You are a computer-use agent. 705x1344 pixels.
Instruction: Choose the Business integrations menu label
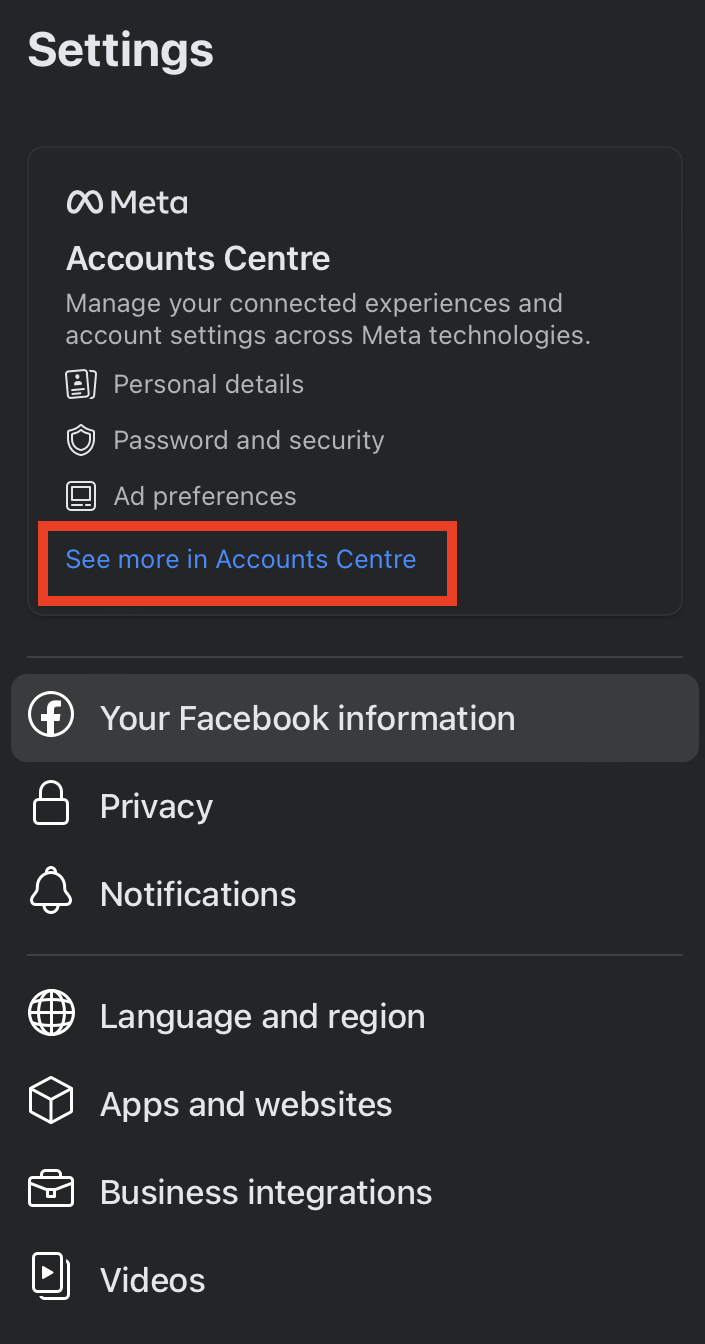266,1192
